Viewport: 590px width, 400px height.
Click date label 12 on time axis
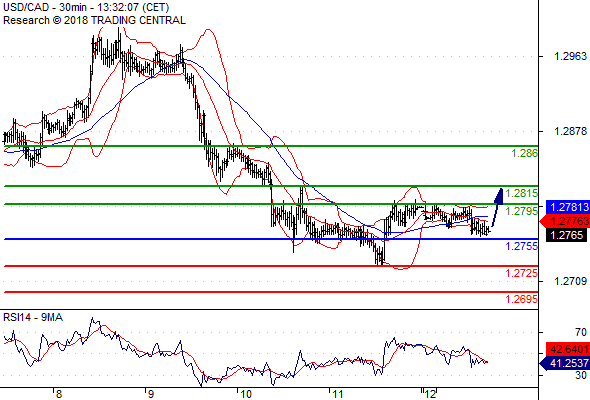coord(430,394)
